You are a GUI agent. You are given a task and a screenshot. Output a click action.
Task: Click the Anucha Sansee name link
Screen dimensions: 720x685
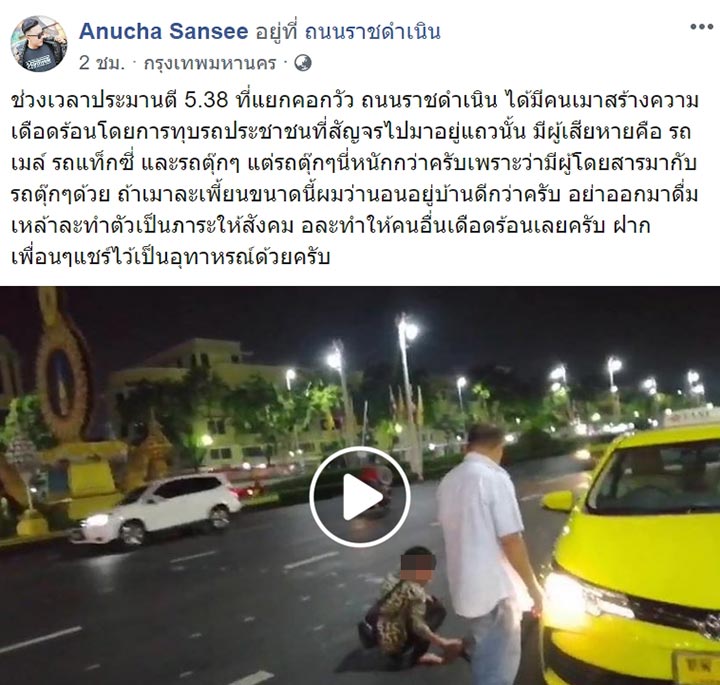click(x=163, y=32)
